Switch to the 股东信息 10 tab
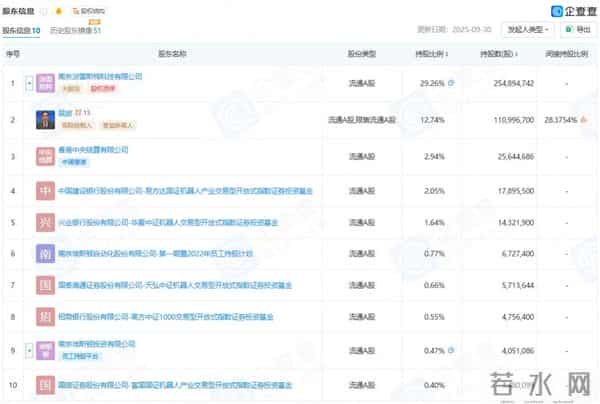This screenshot has height=404, width=600. coord(21,31)
